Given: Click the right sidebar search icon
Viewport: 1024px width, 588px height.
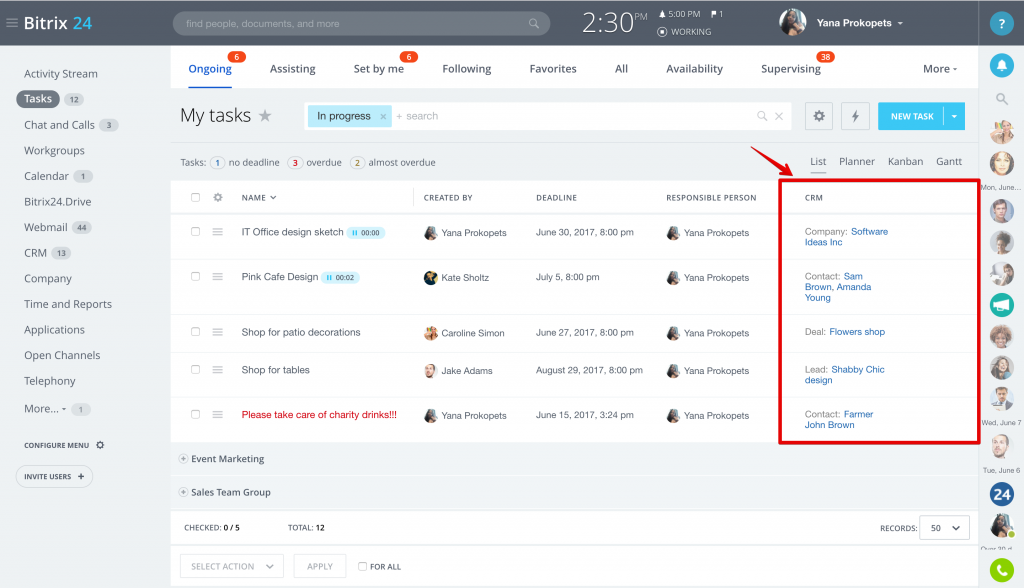Looking at the screenshot, I should [1001, 99].
